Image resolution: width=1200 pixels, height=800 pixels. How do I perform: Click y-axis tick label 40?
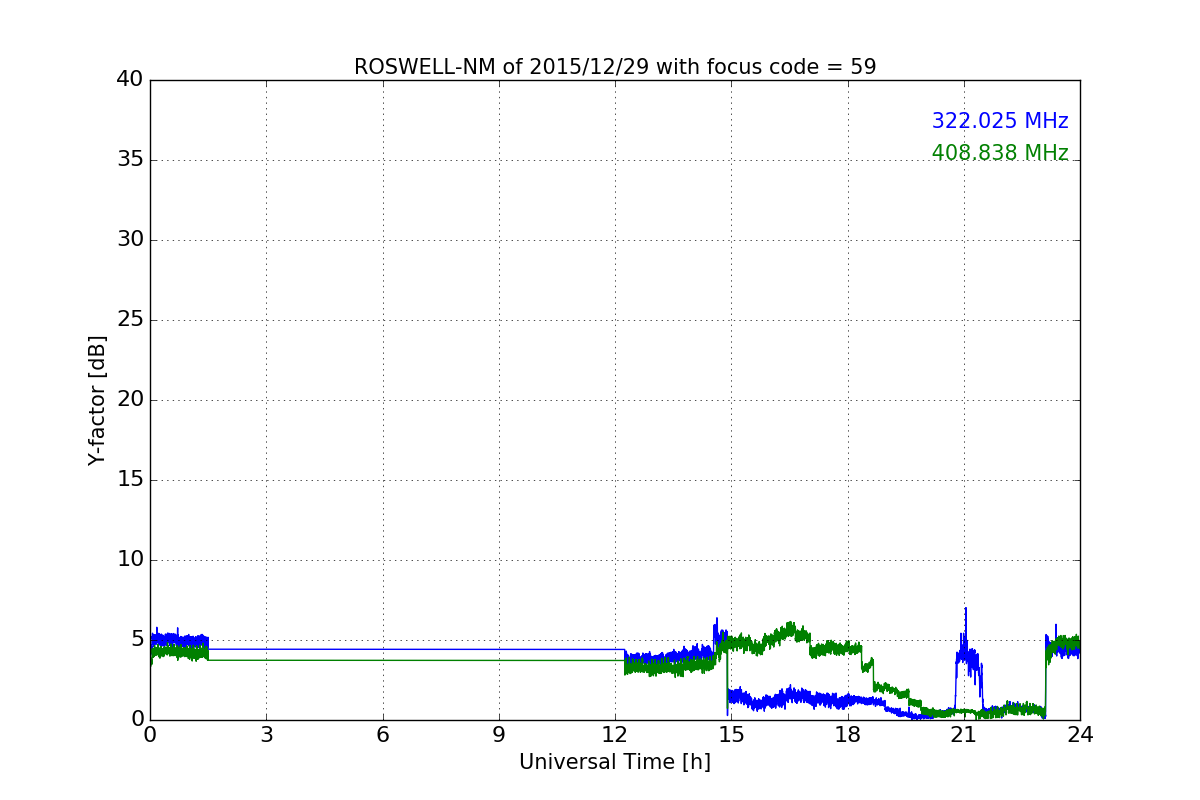[130, 80]
